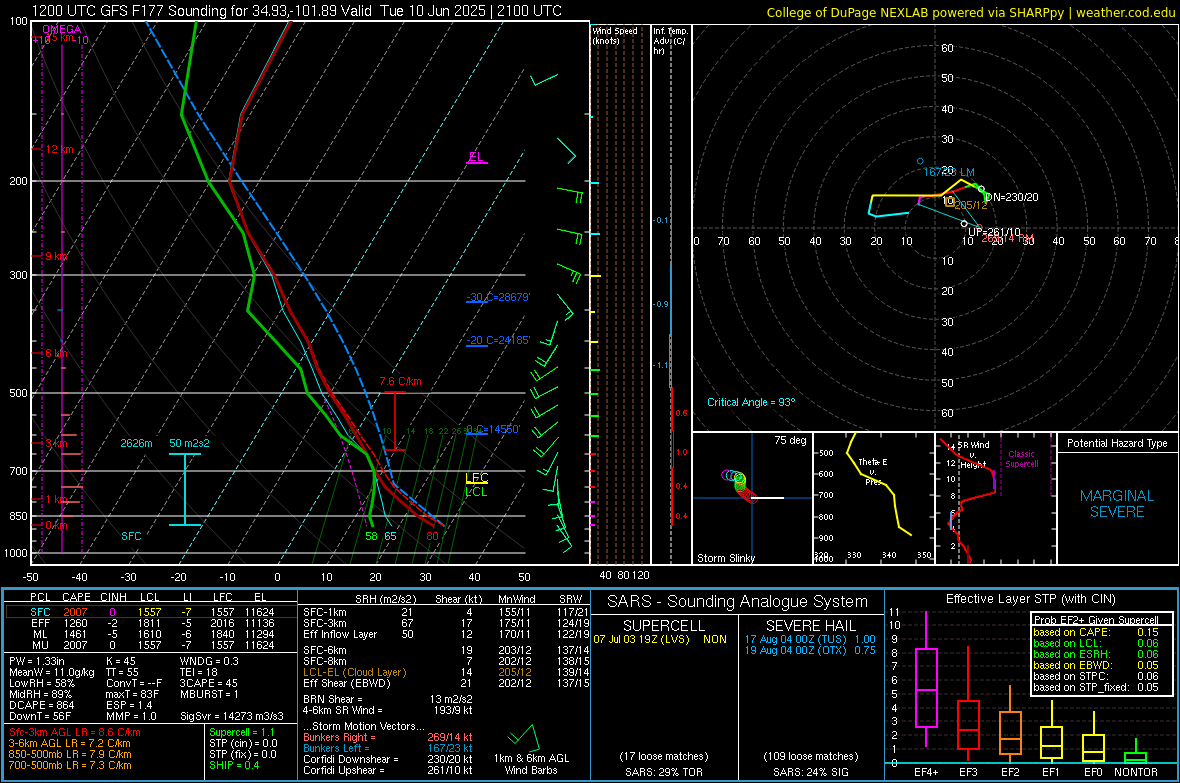Select the EFF parcel row
The height and width of the screenshot is (783, 1180).
(151, 623)
